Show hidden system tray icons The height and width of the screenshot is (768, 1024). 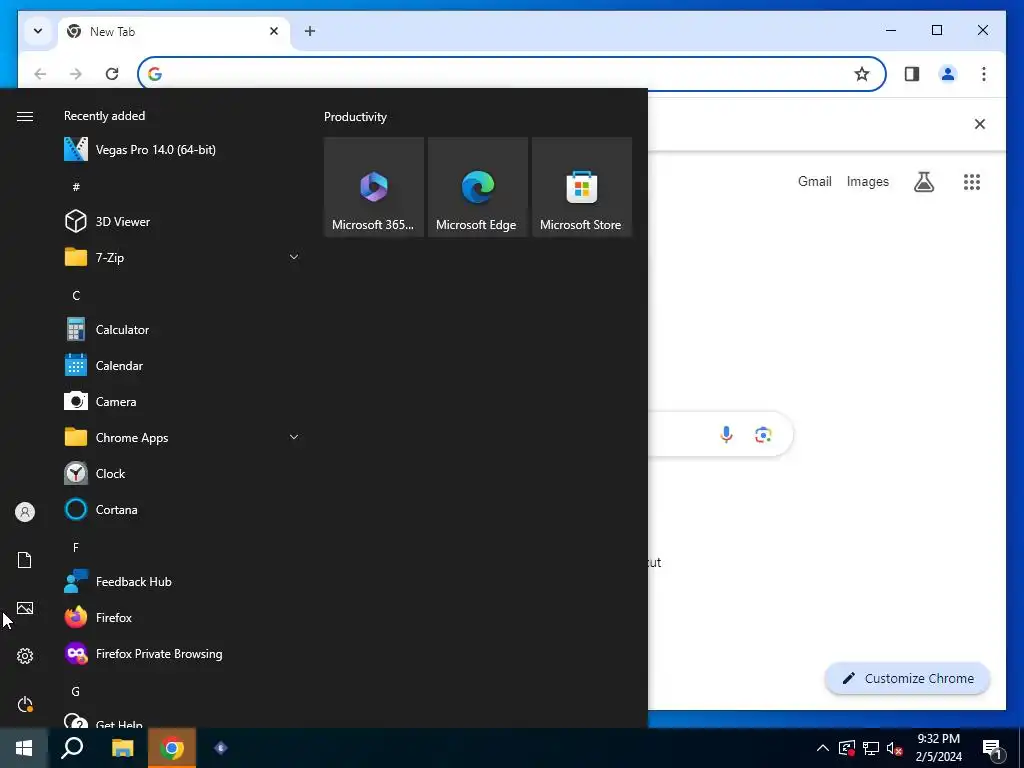pos(823,748)
